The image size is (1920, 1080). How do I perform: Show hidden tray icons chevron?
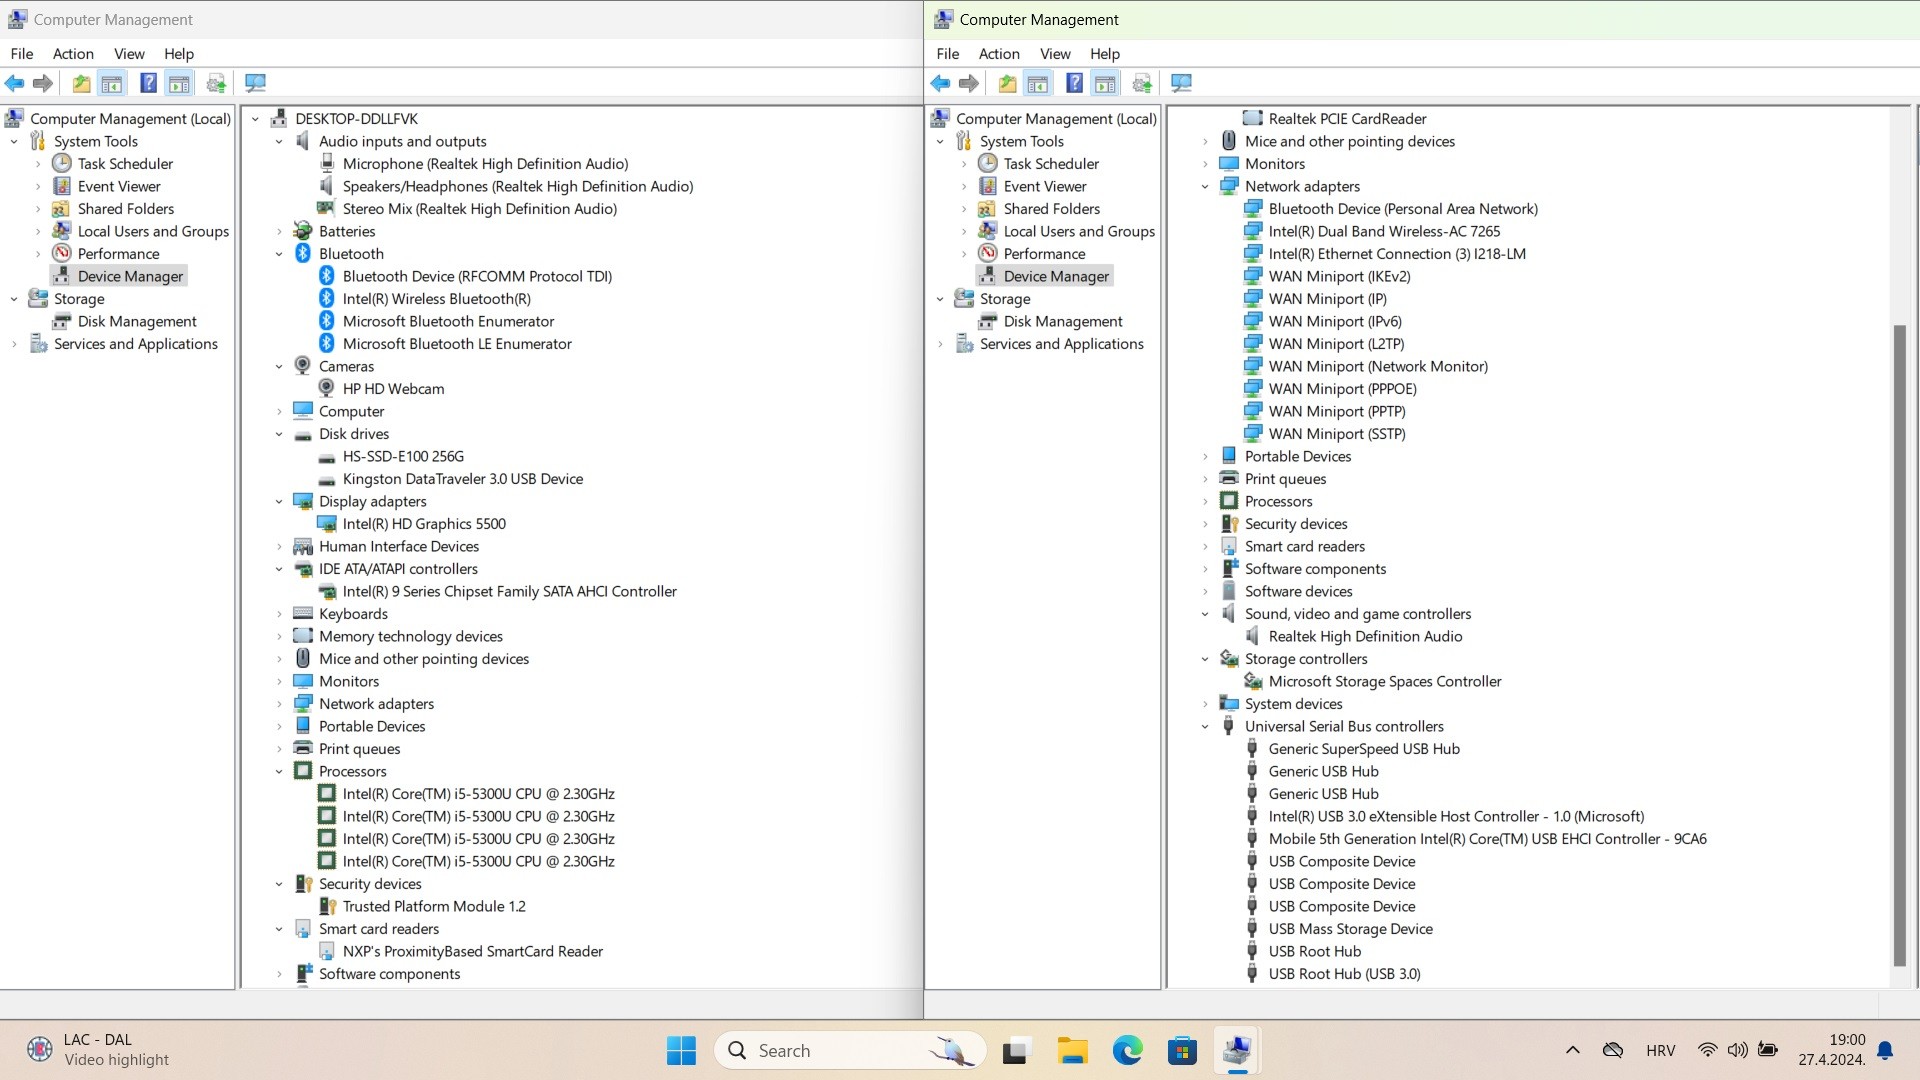1572,1051
